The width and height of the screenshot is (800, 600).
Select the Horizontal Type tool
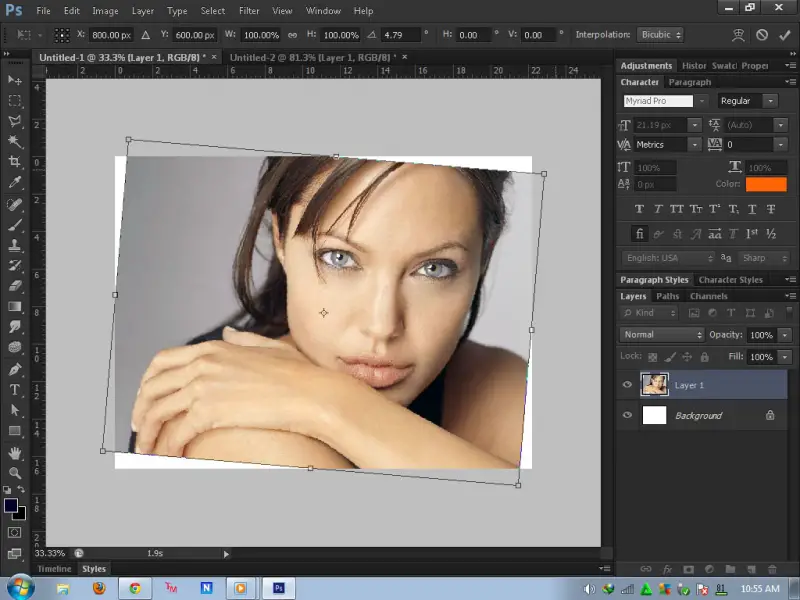15,390
